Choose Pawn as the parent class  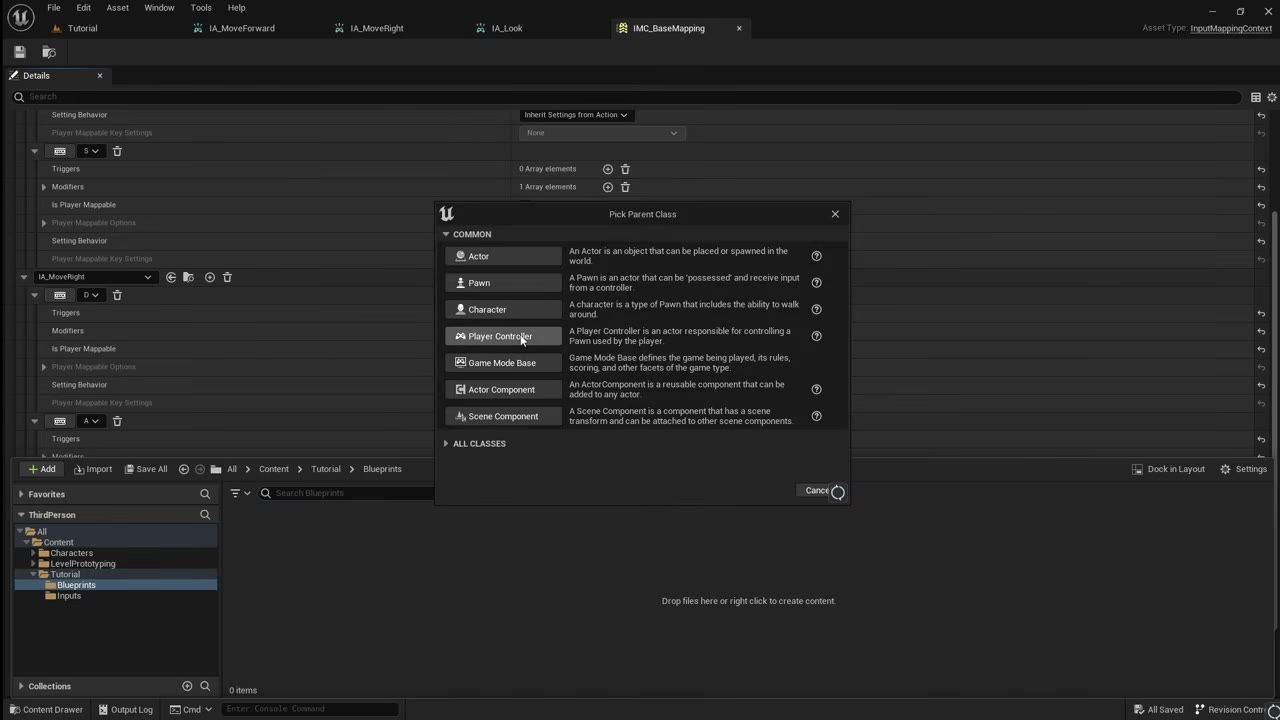coord(503,283)
